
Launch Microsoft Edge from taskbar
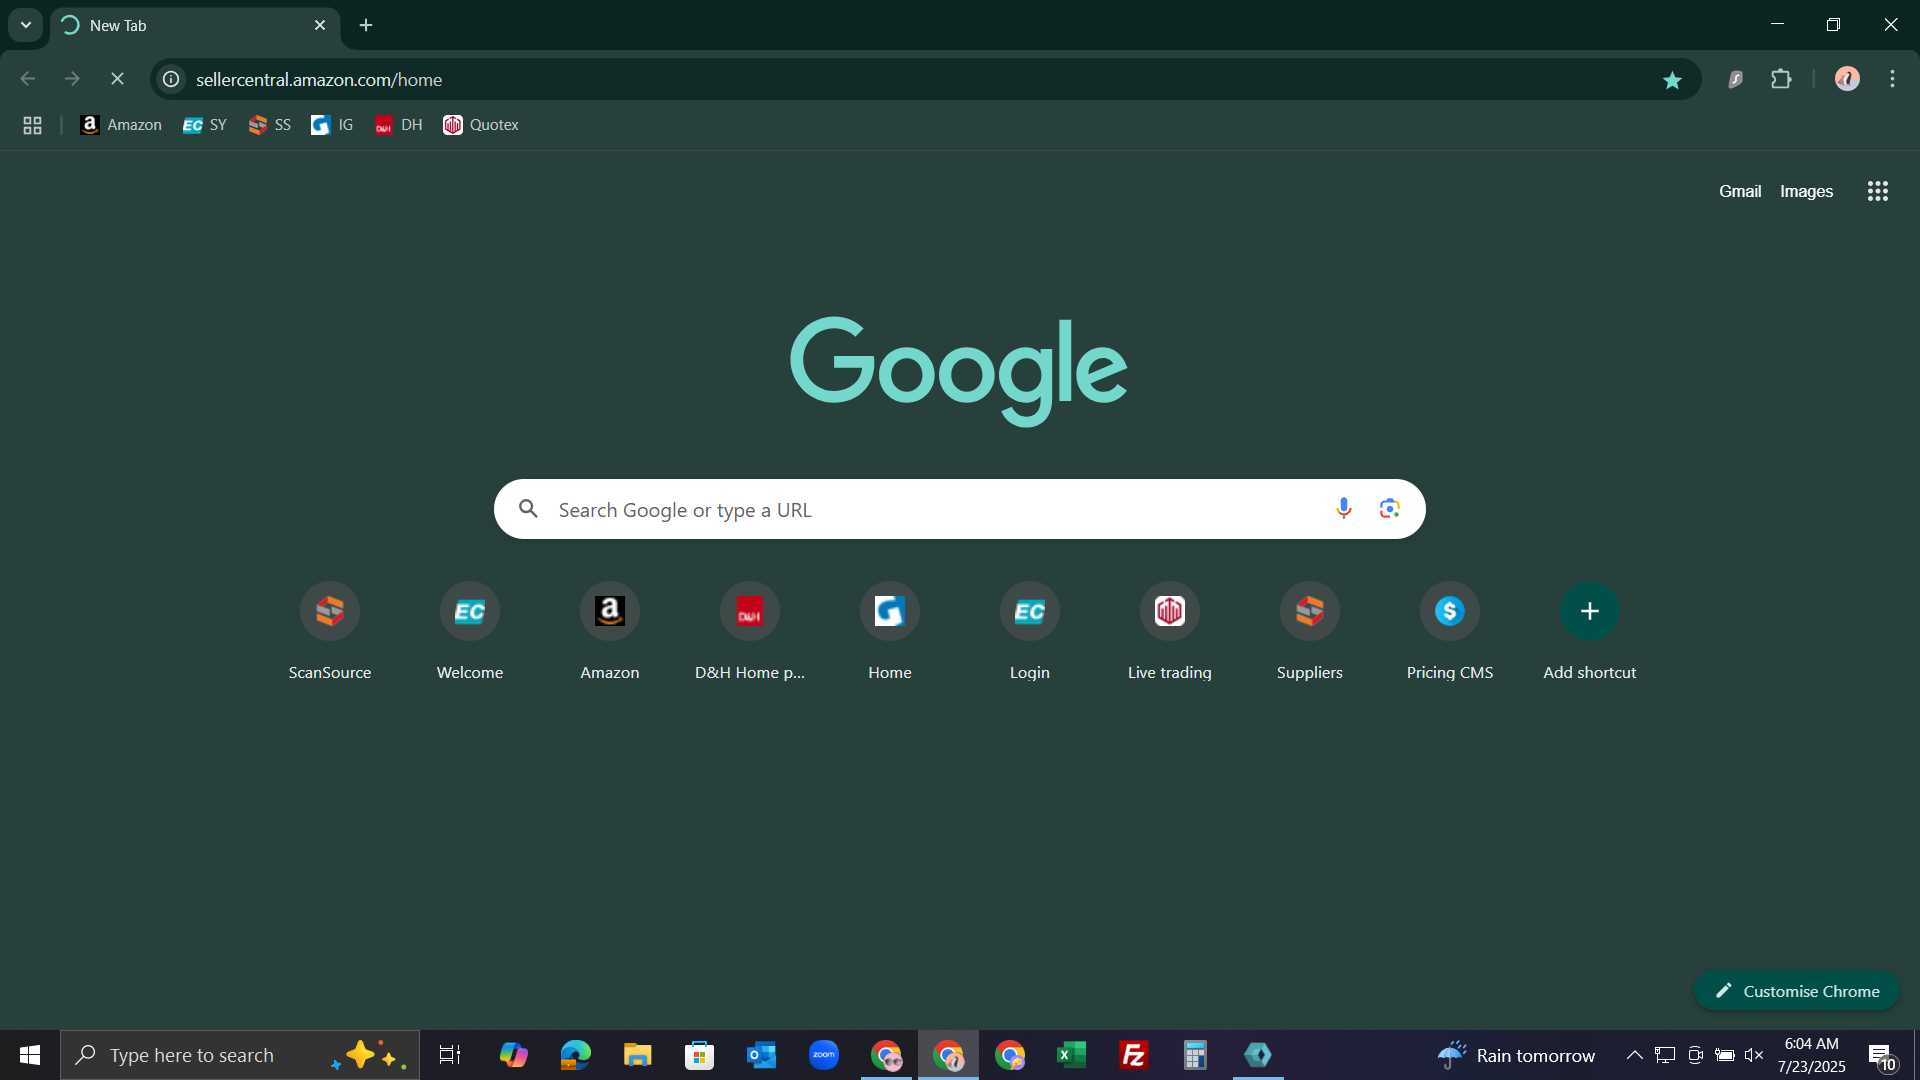pos(575,1055)
